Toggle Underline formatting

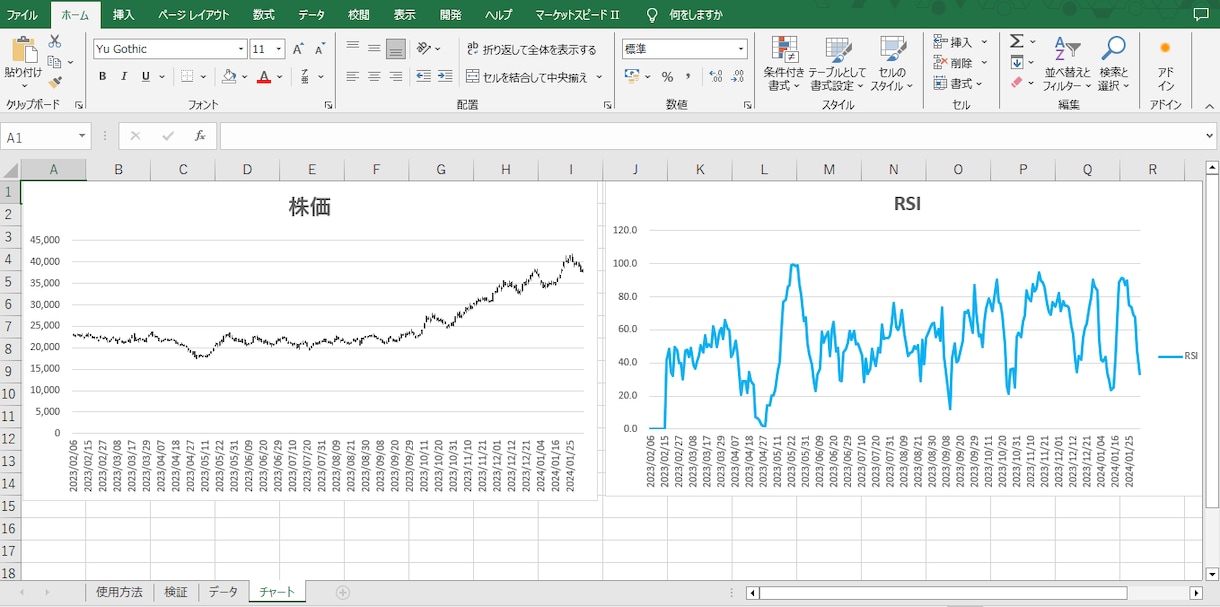[x=146, y=77]
